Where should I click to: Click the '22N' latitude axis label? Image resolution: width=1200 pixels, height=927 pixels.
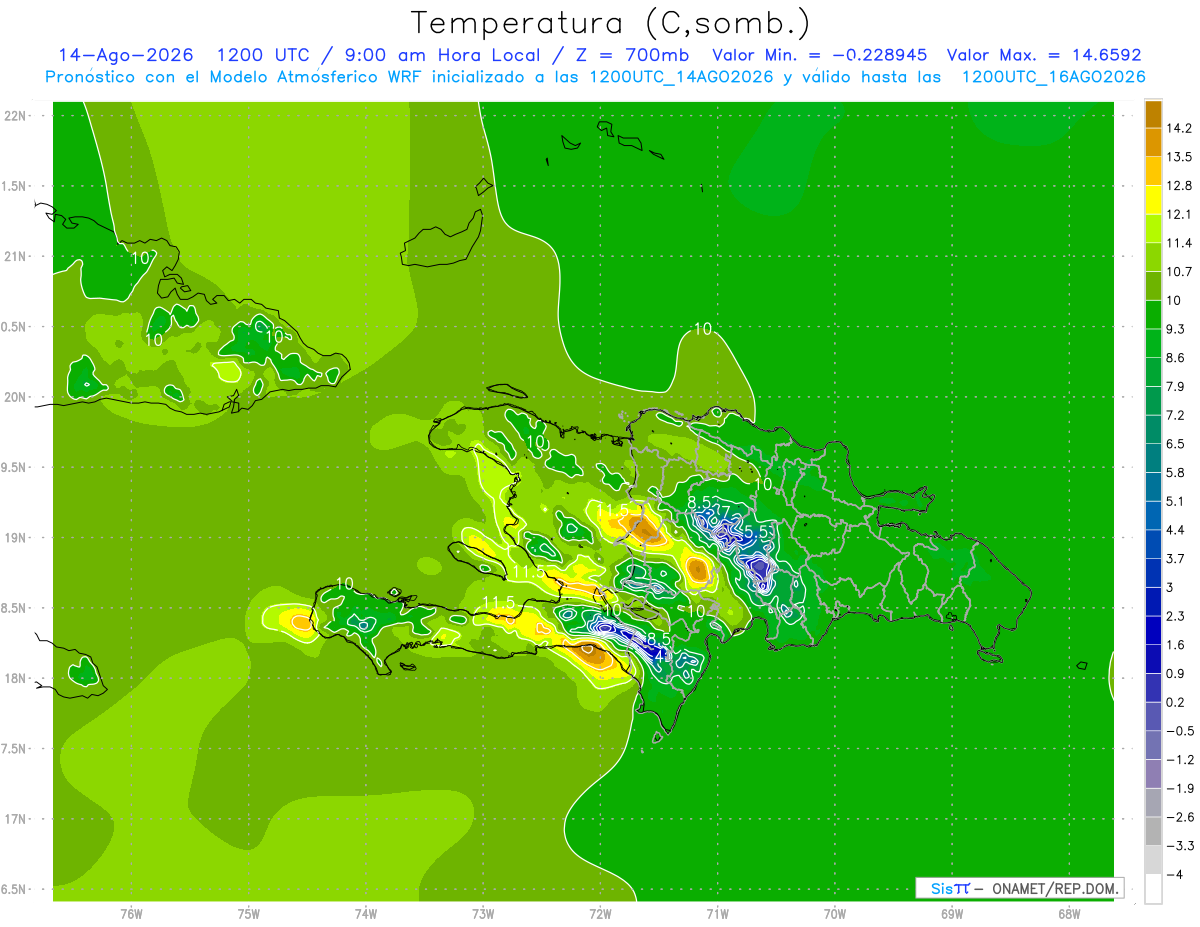(16, 116)
